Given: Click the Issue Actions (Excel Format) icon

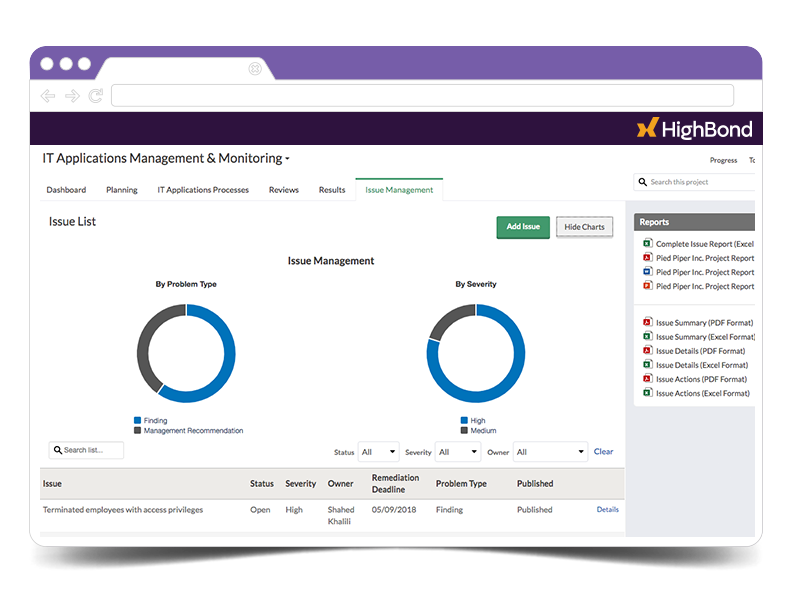Looking at the screenshot, I should click(x=647, y=393).
